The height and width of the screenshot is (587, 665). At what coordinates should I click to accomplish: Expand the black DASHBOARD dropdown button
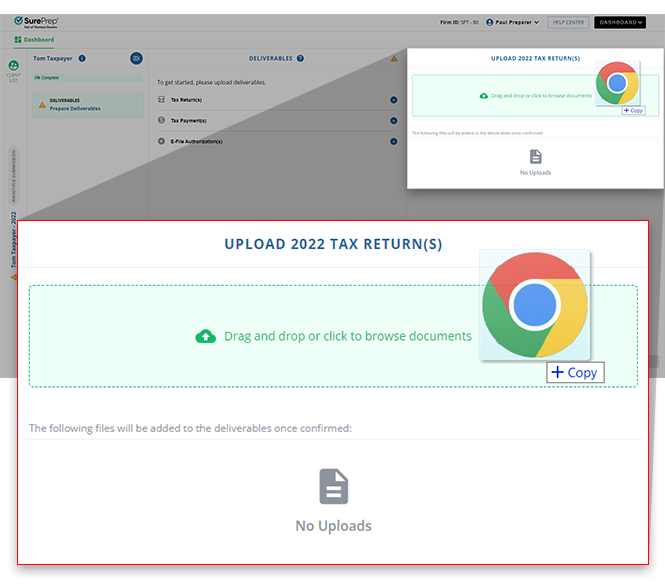[x=620, y=22]
